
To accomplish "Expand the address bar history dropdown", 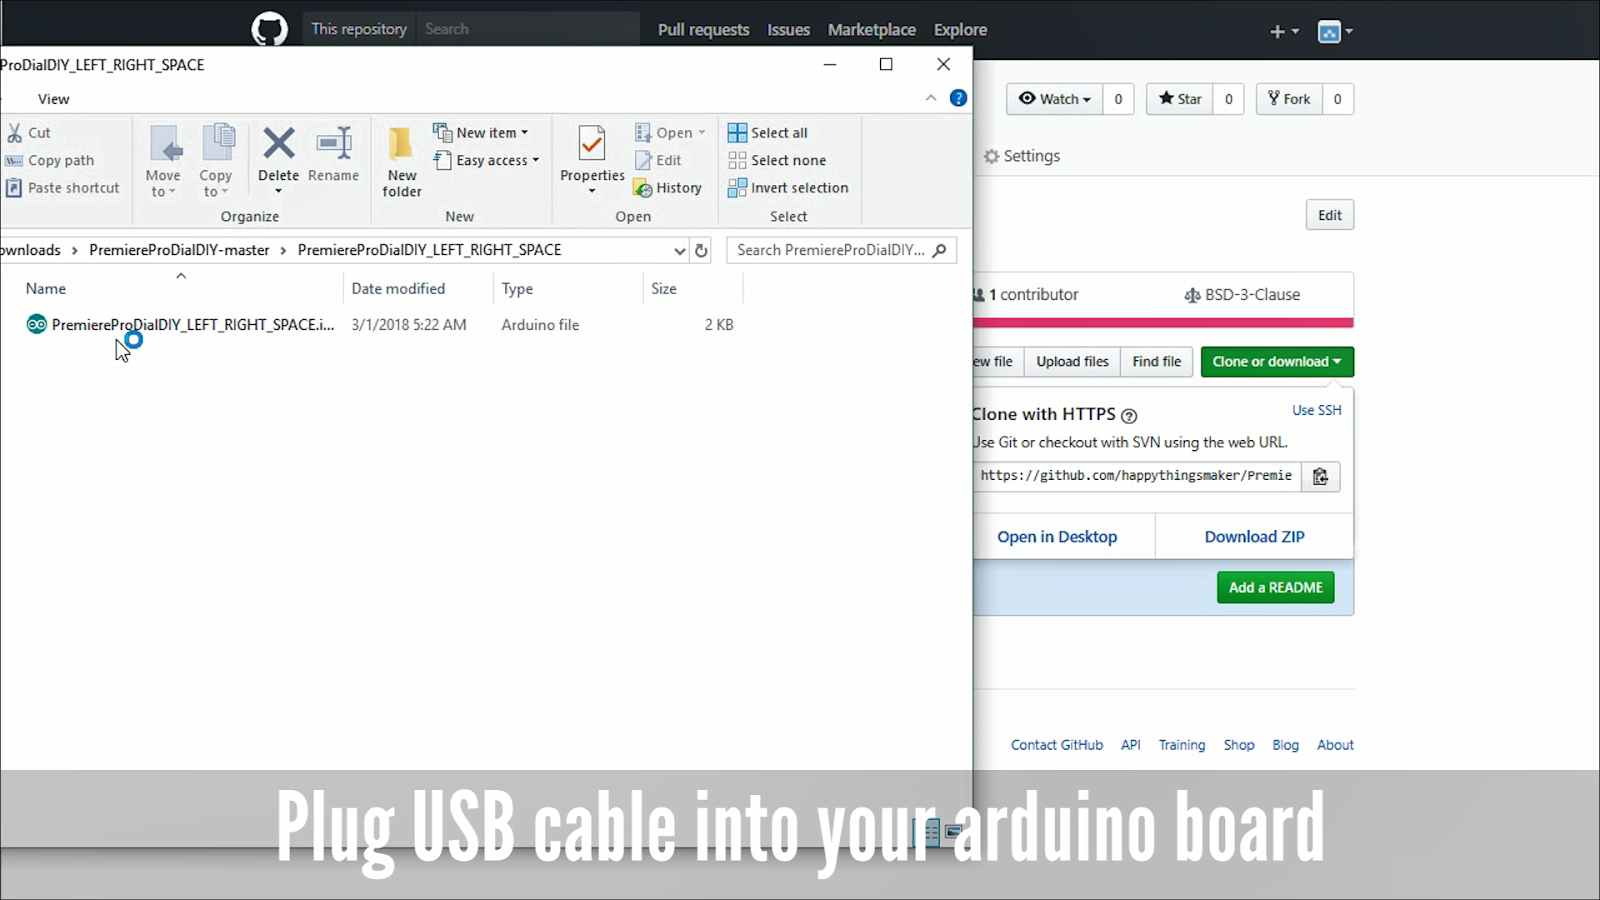I will pyautogui.click(x=680, y=250).
